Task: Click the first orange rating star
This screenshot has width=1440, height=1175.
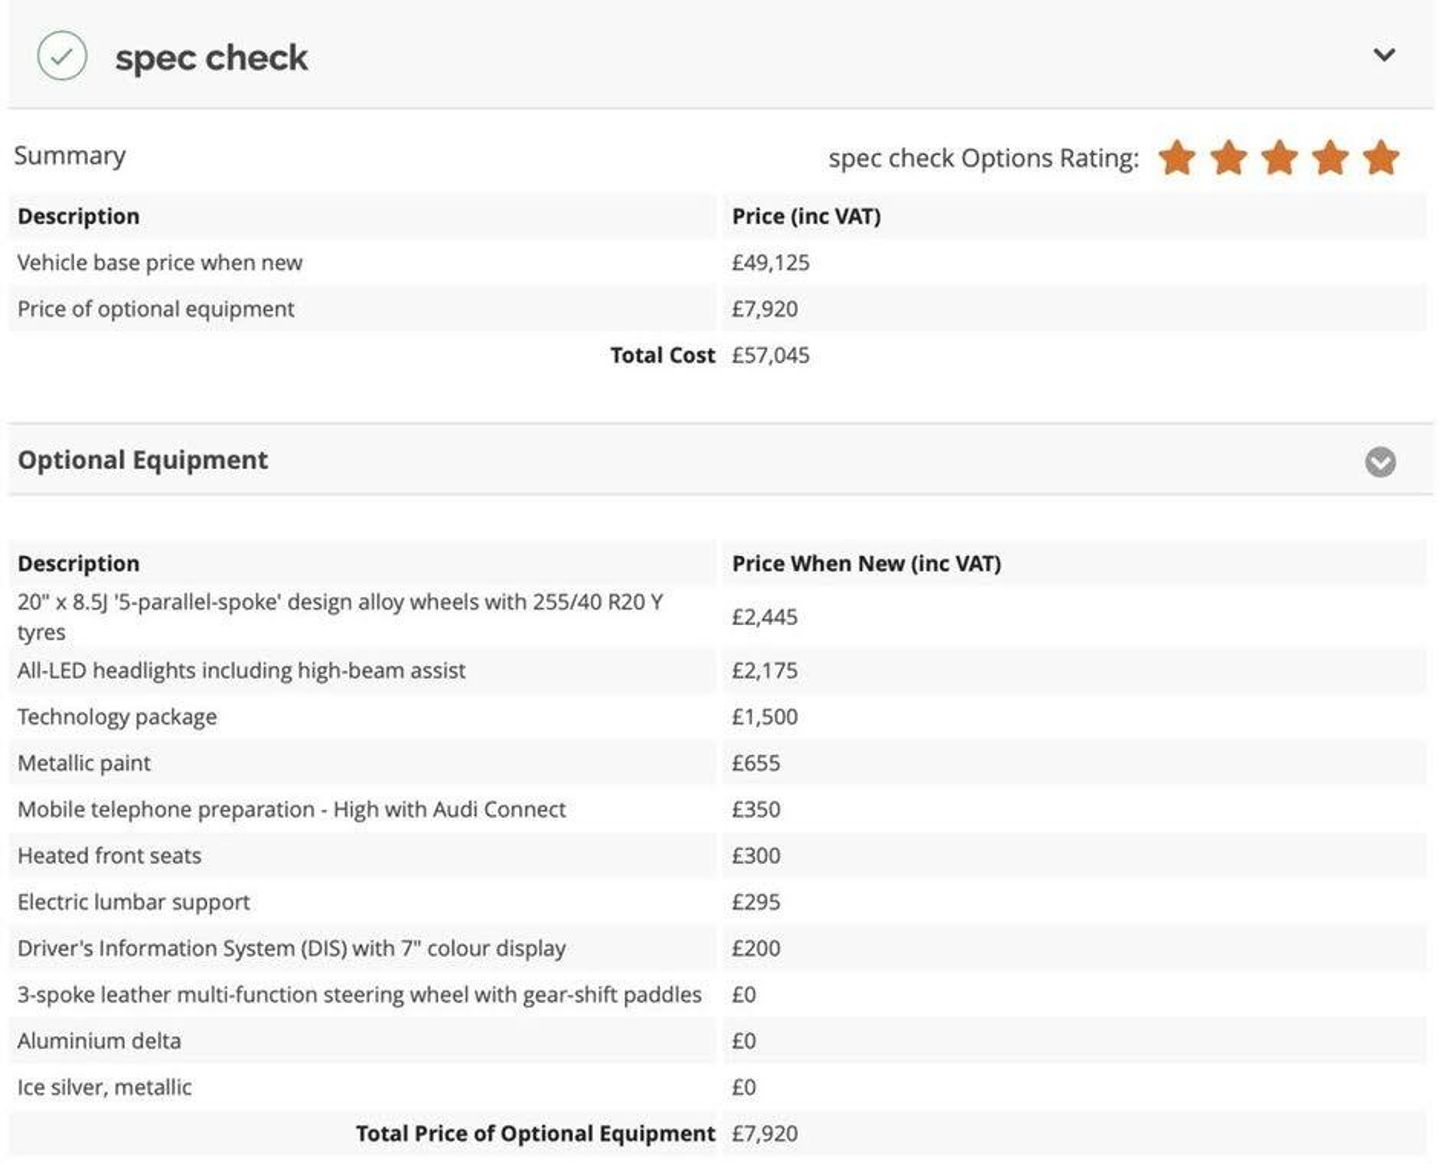Action: coord(1177,158)
